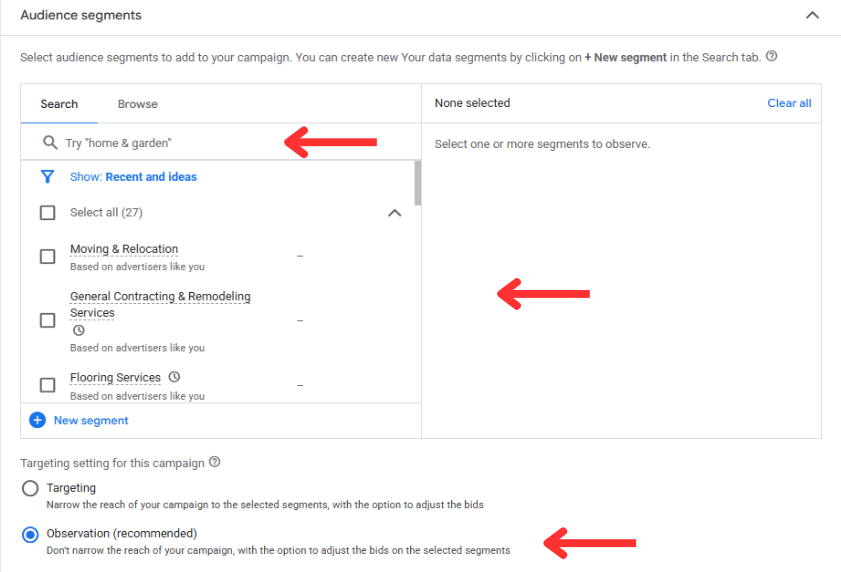This screenshot has width=841, height=572.
Task: Click clock icon under General Contracting segment
Action: click(x=78, y=330)
